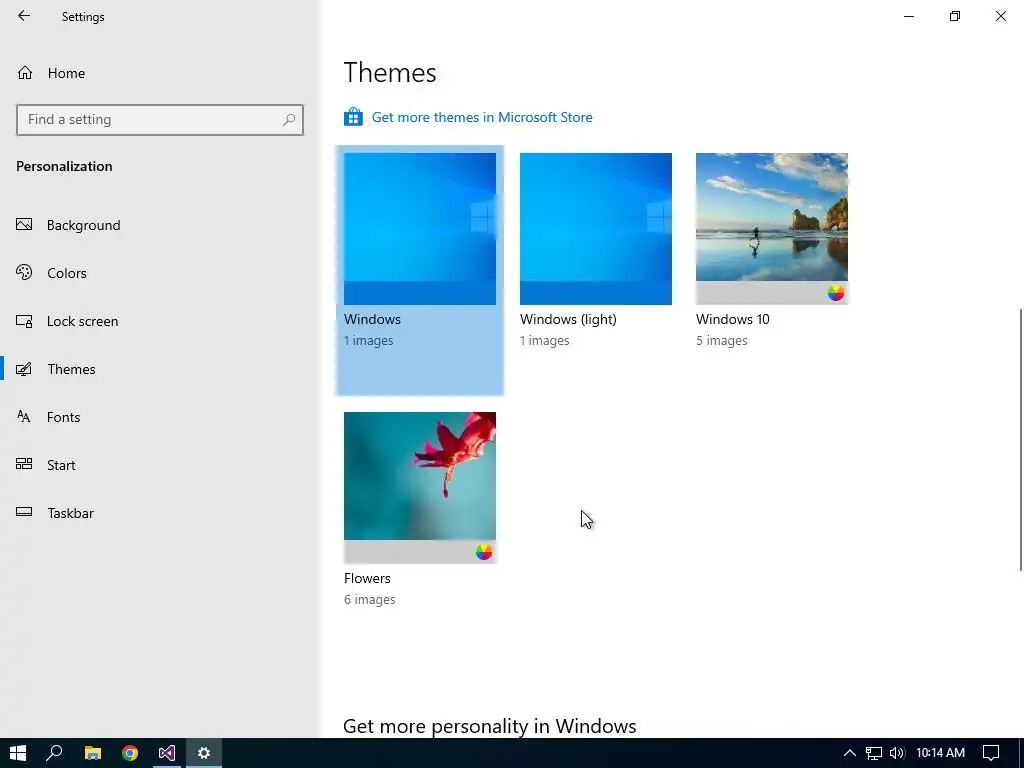Click 'Get more personality in Windows' heading
1024x768 pixels.
(x=489, y=726)
